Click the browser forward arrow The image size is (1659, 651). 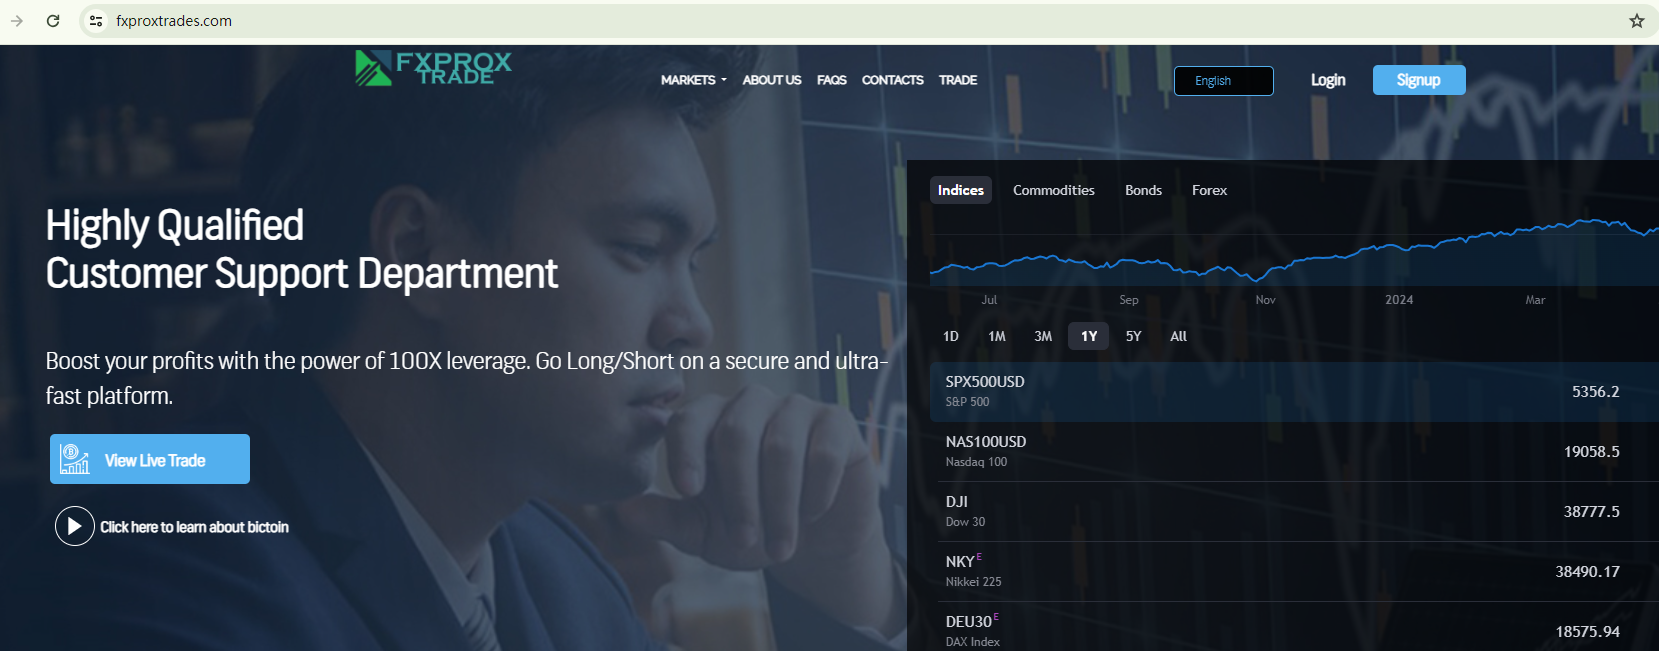pos(17,21)
